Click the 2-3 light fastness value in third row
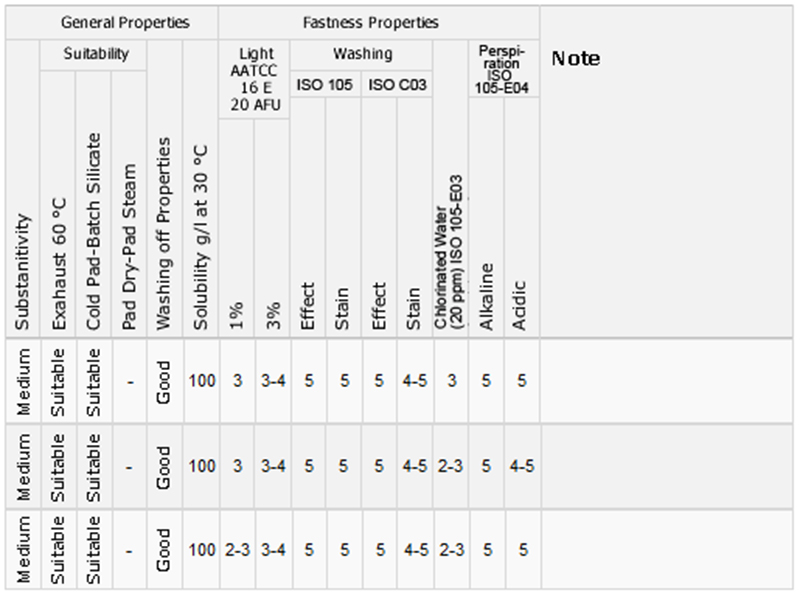 237,550
